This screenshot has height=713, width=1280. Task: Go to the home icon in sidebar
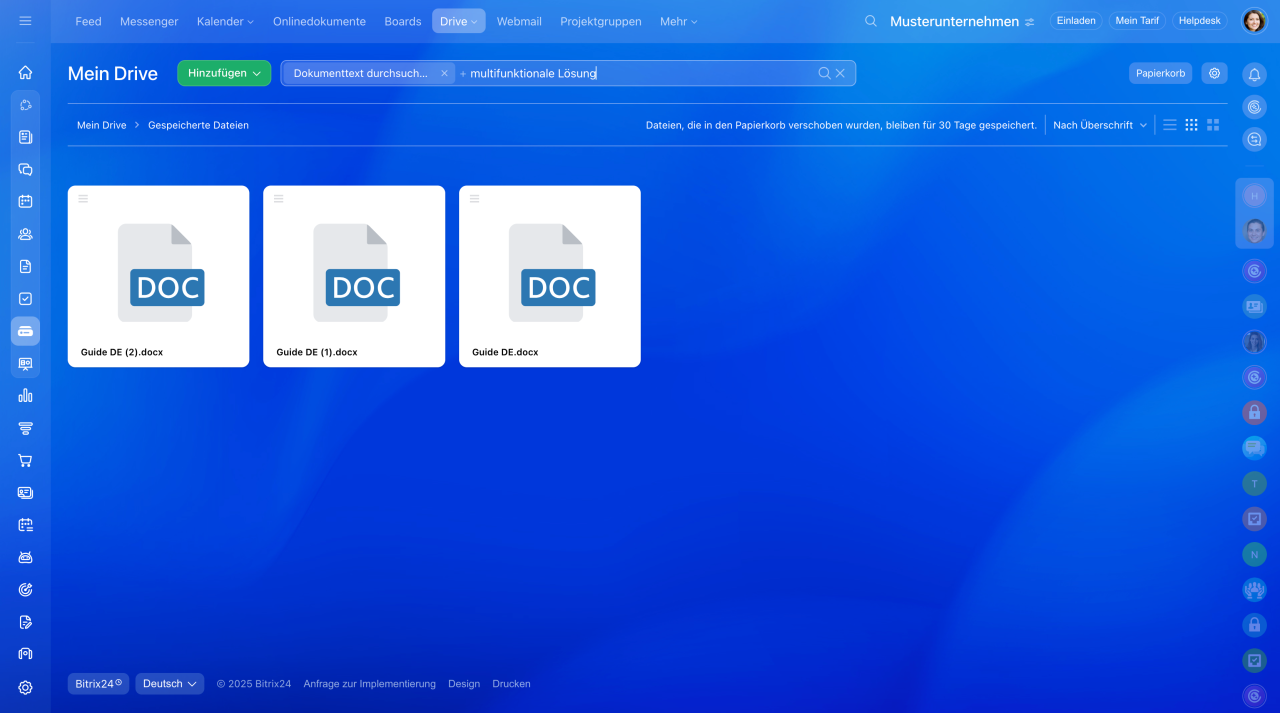click(x=25, y=72)
